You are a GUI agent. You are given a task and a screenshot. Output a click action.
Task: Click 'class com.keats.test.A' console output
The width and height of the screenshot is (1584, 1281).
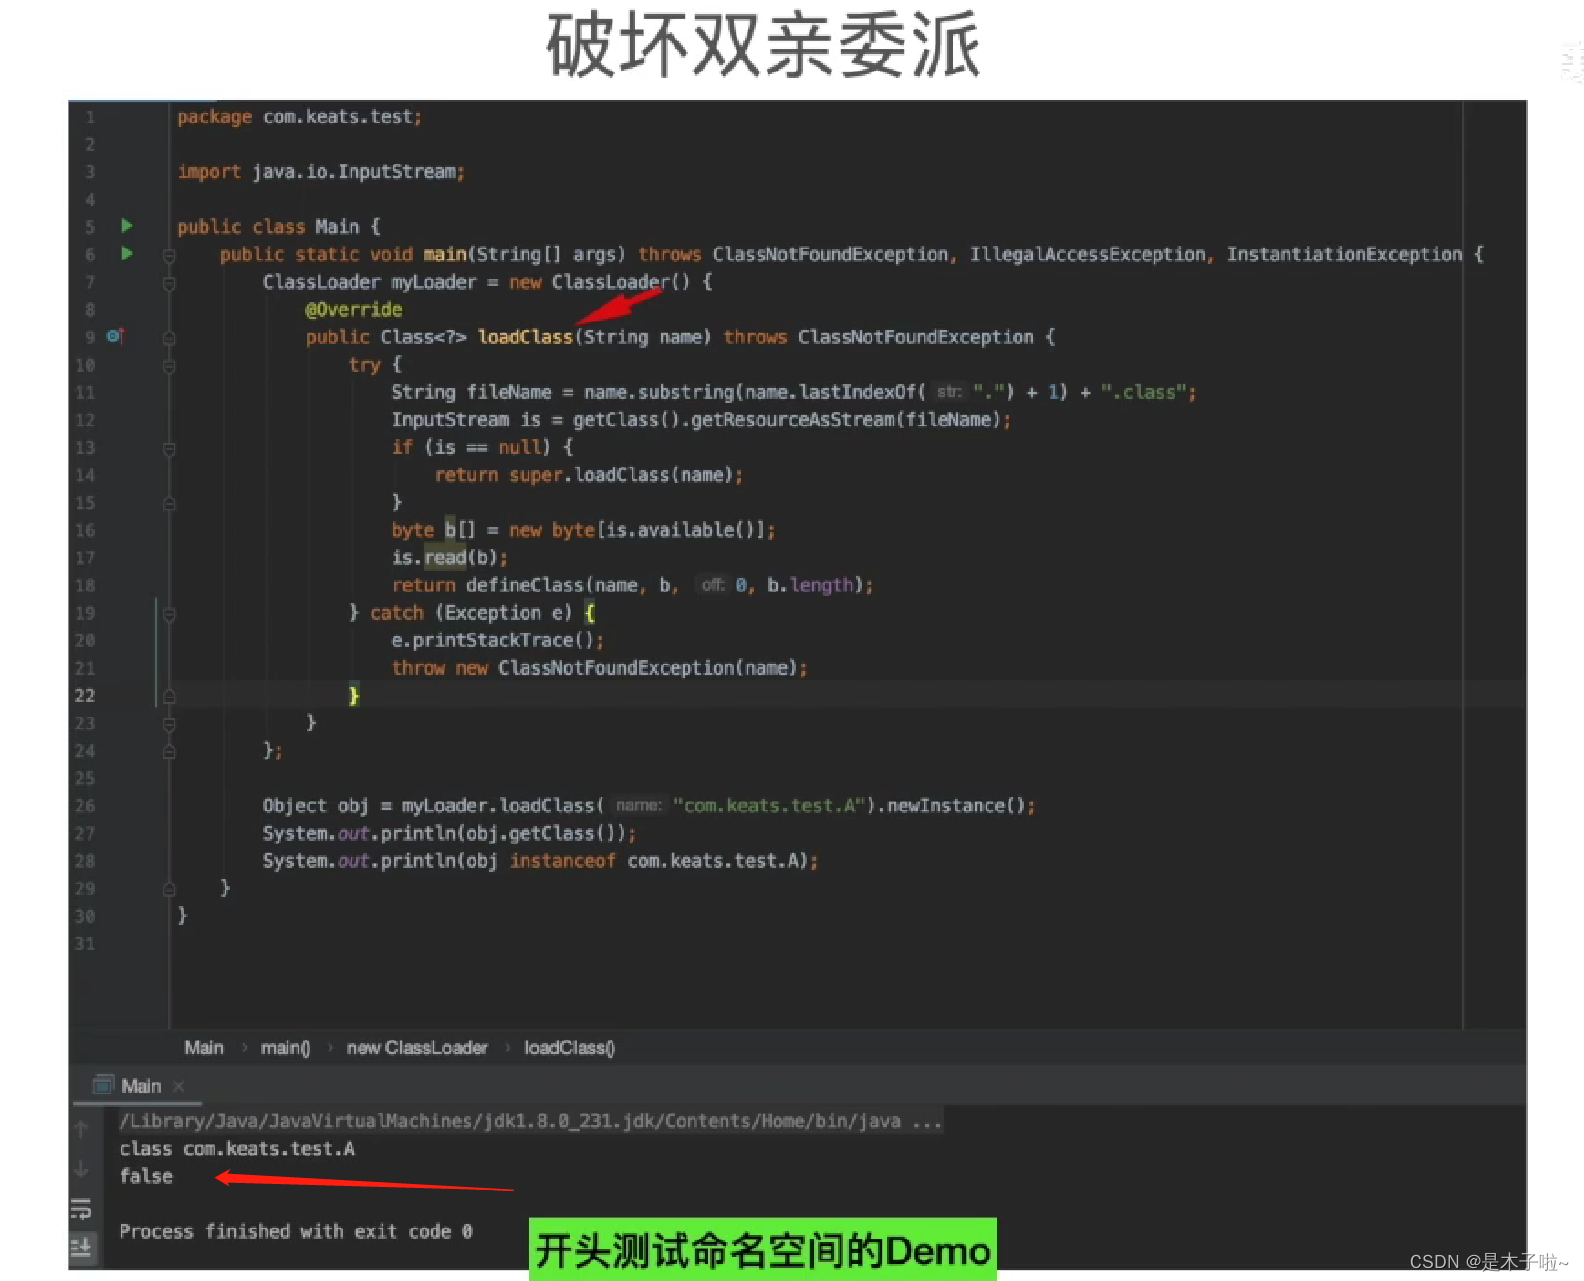(x=237, y=1149)
